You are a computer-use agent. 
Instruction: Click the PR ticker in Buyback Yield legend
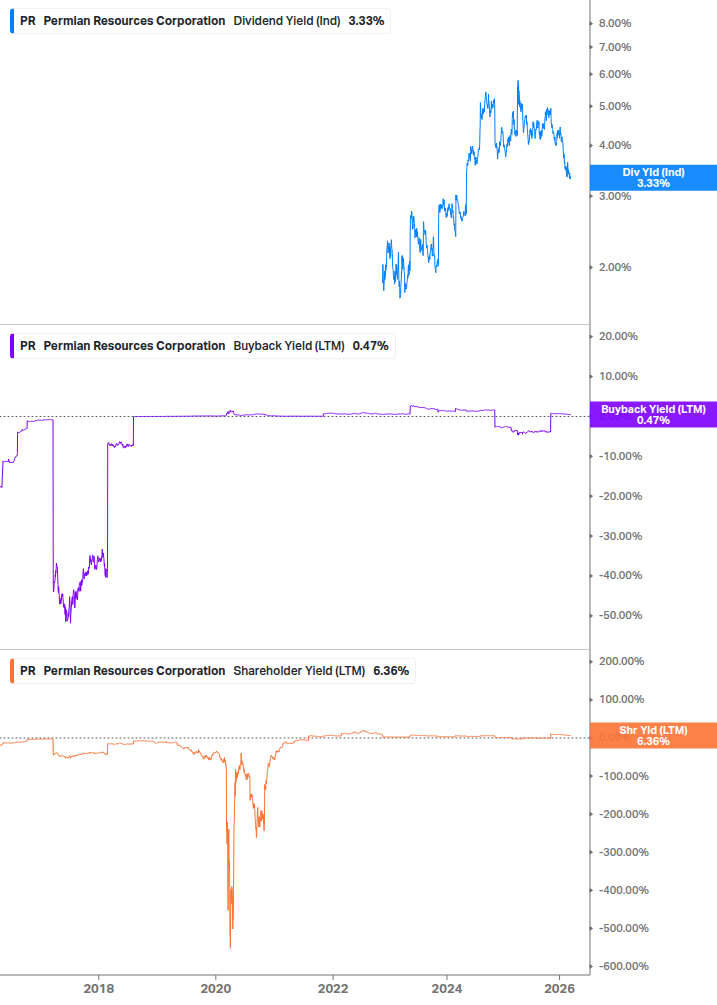click(x=28, y=346)
